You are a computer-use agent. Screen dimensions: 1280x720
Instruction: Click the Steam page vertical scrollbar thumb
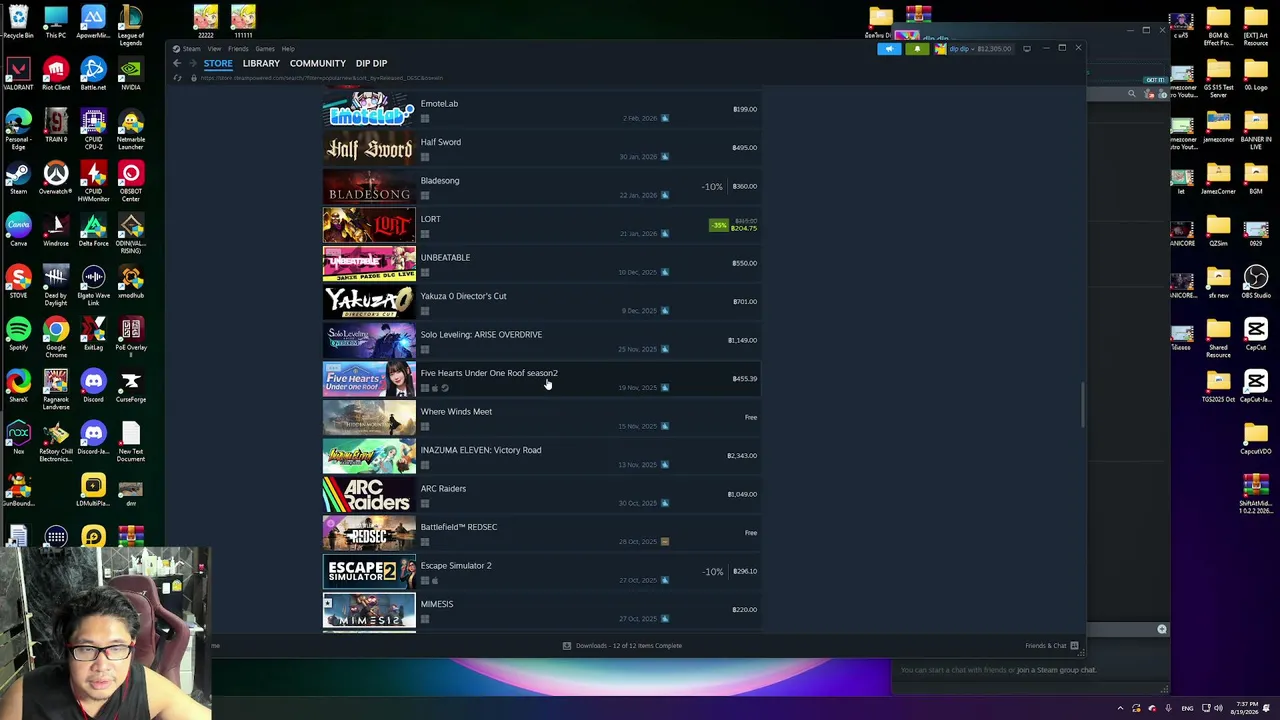tap(1083, 405)
